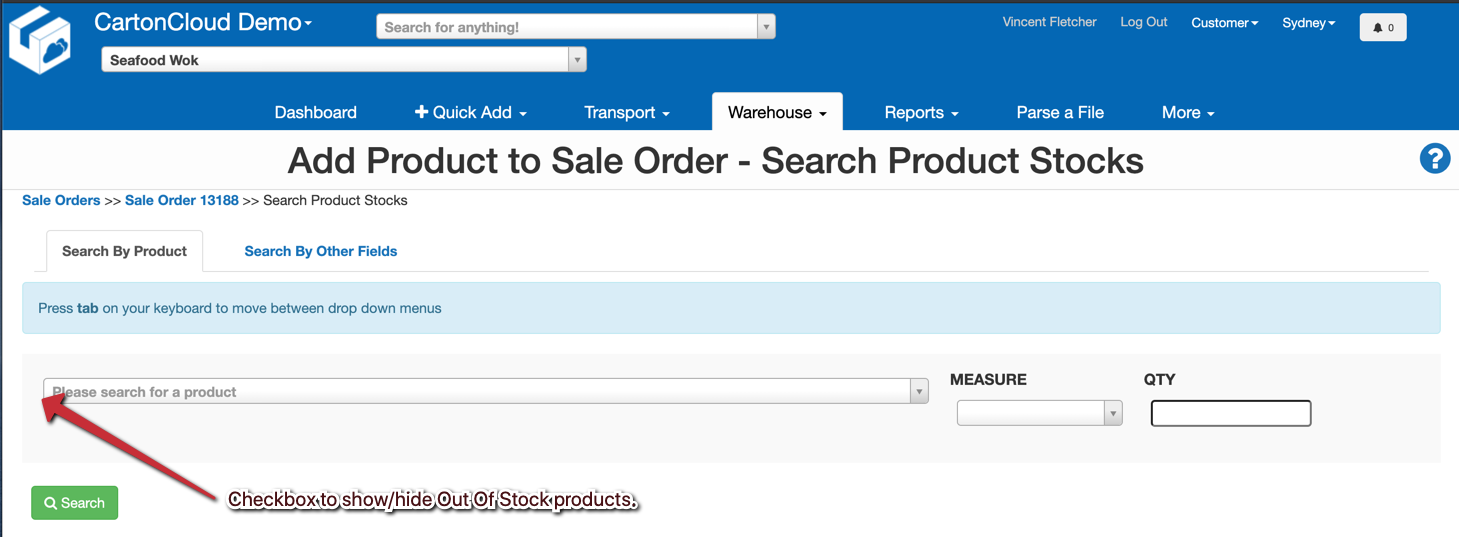Go to Parse a File
The height and width of the screenshot is (537, 1459).
coord(1060,112)
